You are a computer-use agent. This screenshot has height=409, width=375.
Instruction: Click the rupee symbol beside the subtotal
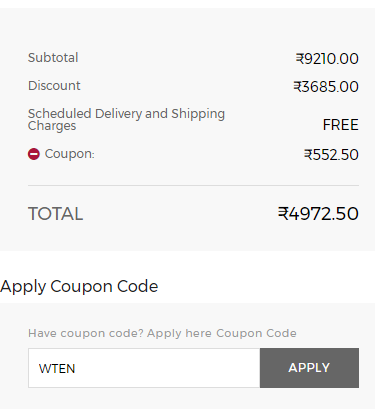[x=300, y=59]
